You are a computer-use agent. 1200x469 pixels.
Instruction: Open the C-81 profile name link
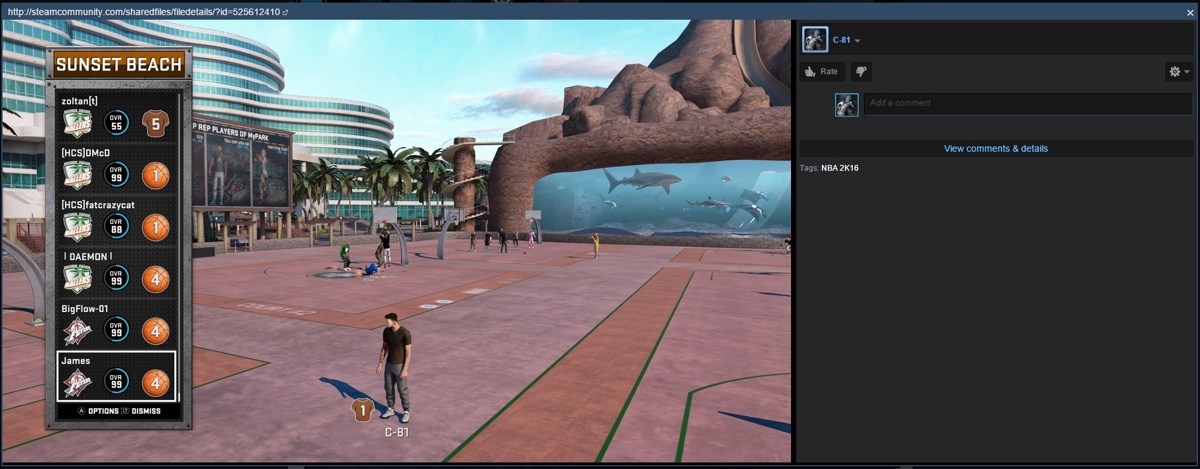click(841, 40)
